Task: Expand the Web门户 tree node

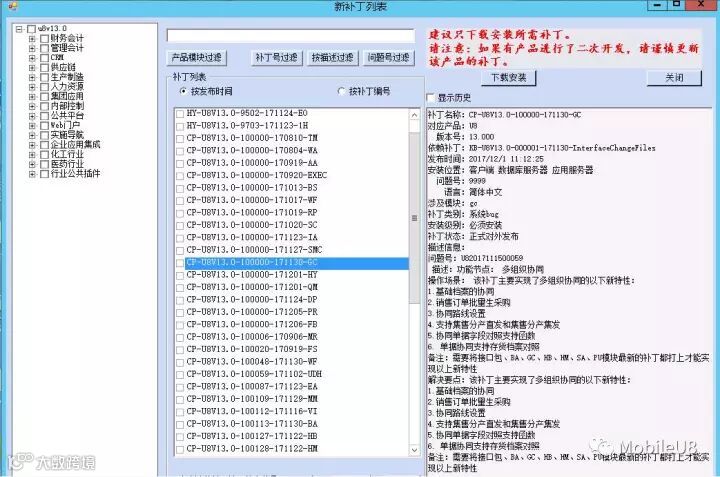Action: pyautogui.click(x=32, y=125)
